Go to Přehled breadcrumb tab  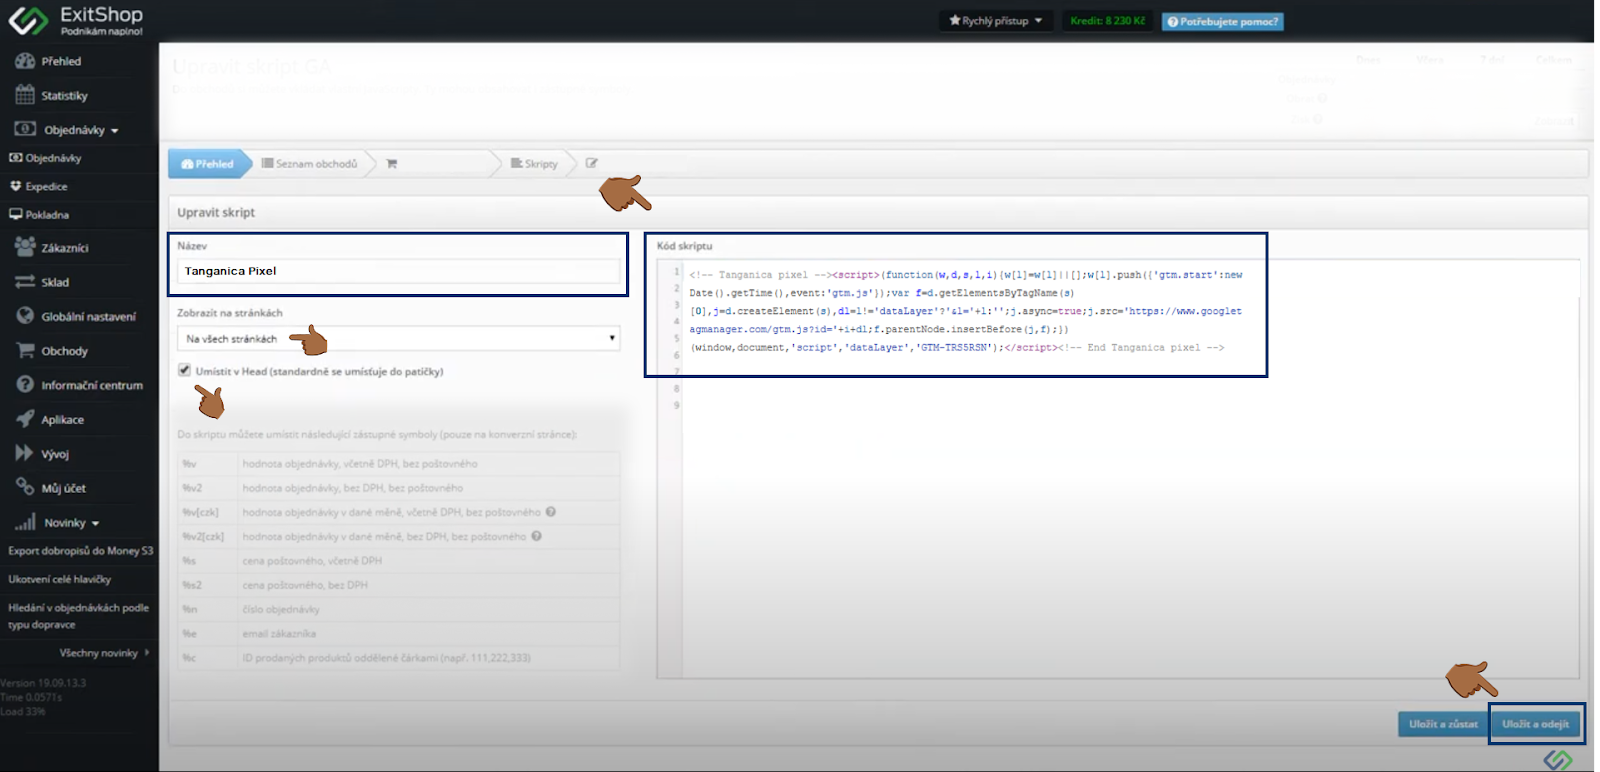208,164
